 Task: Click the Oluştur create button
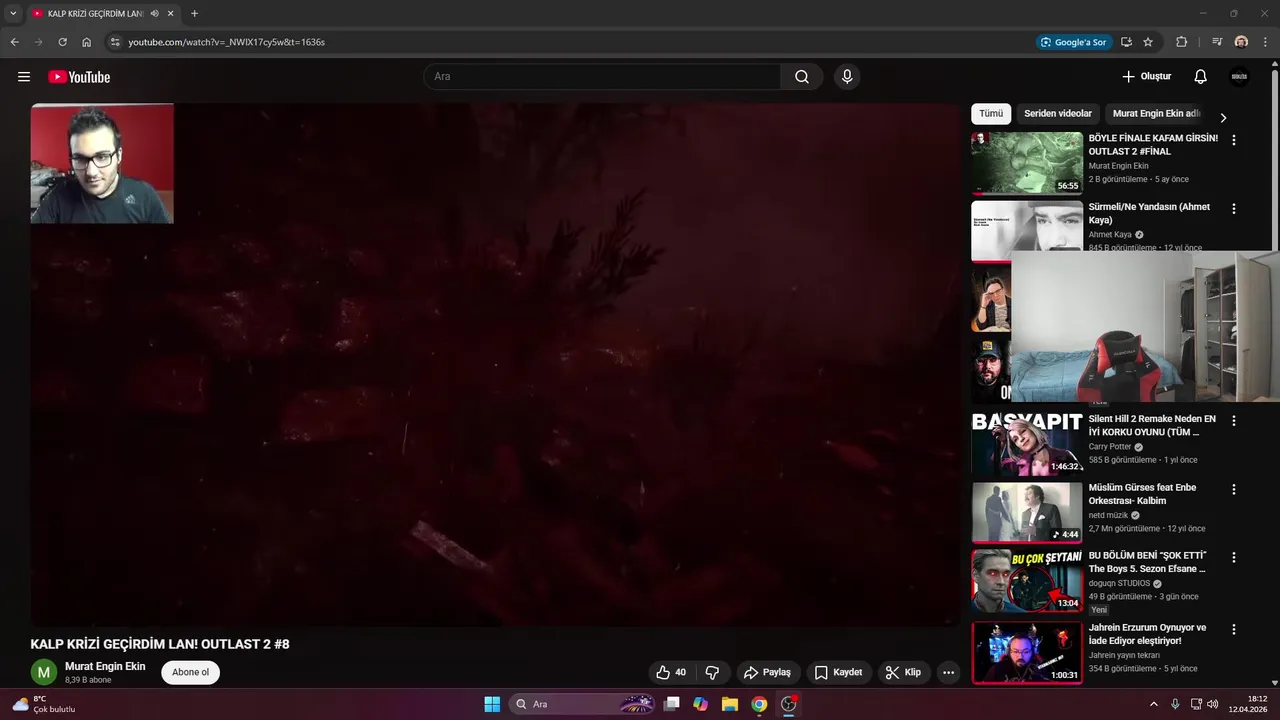(1146, 77)
